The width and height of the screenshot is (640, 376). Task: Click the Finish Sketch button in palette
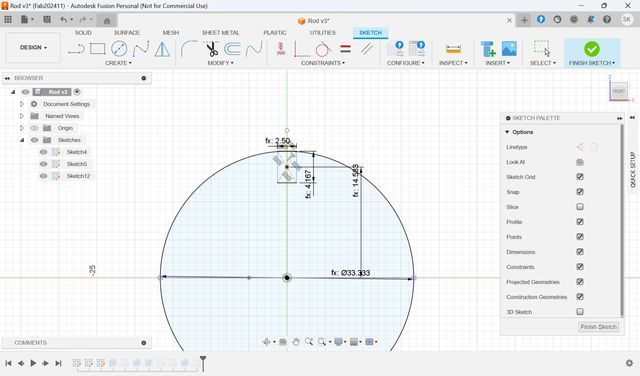click(598, 327)
